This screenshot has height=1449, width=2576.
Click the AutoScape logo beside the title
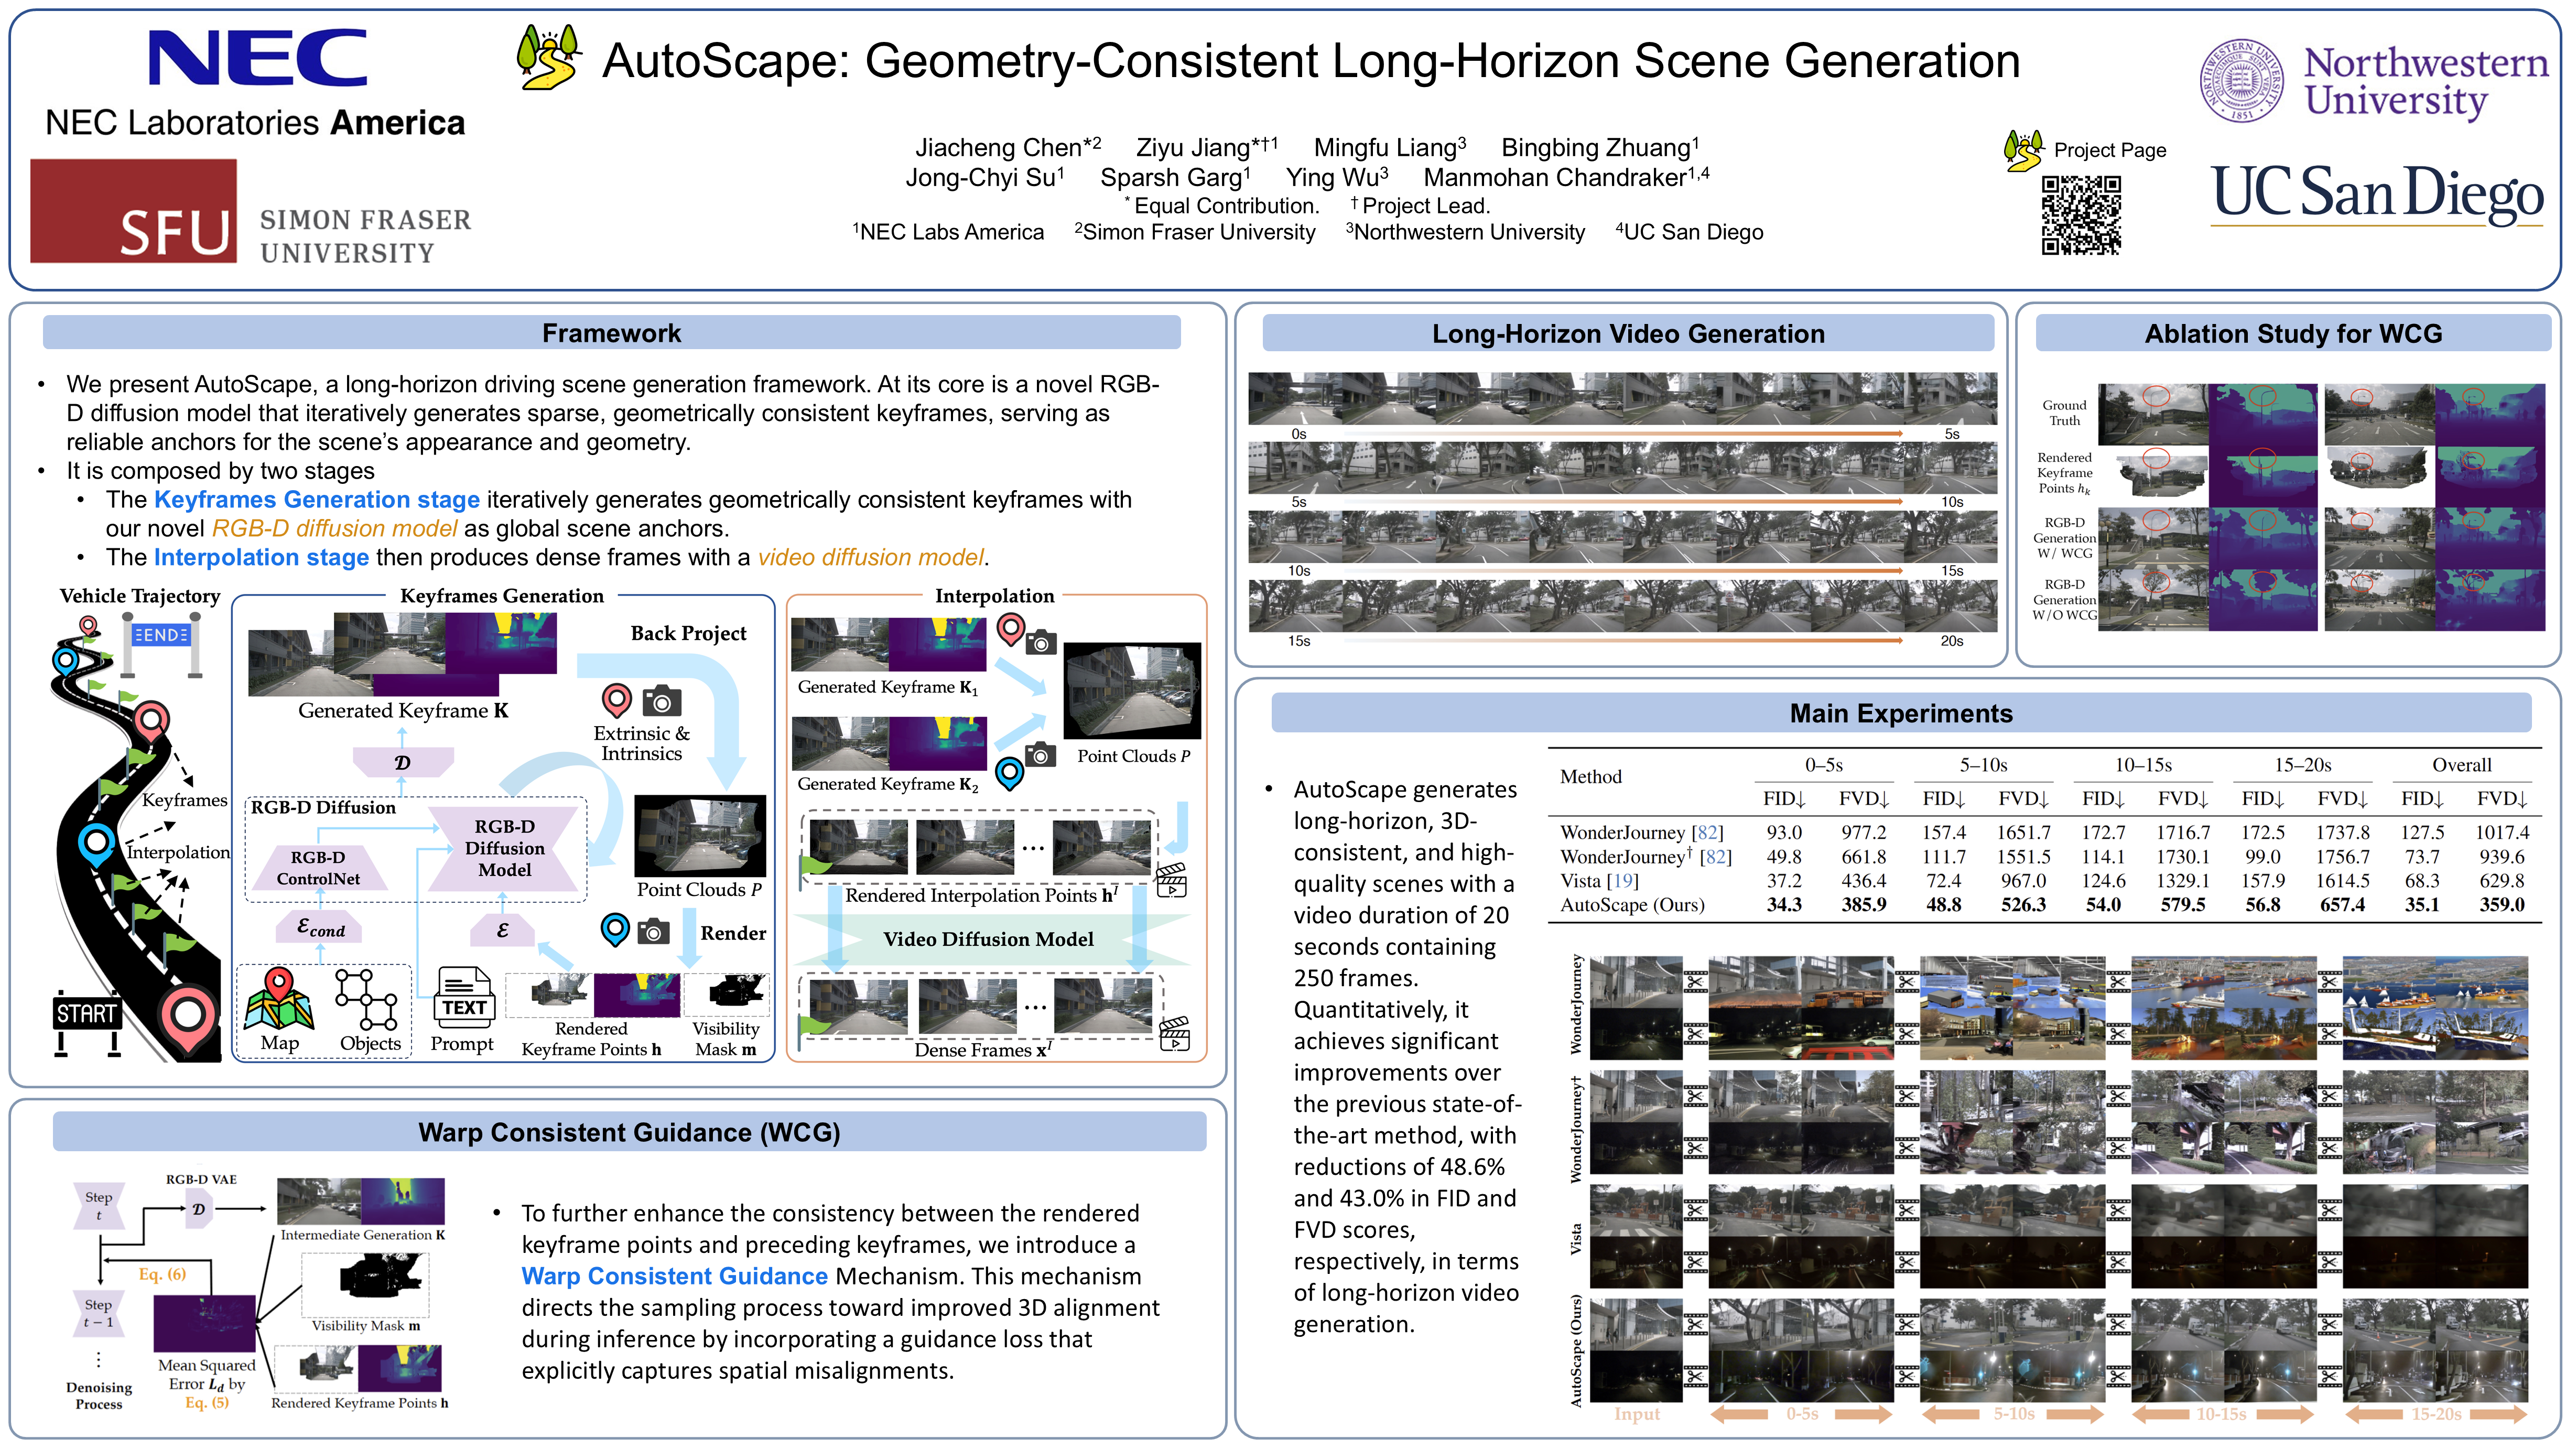pyautogui.click(x=548, y=58)
